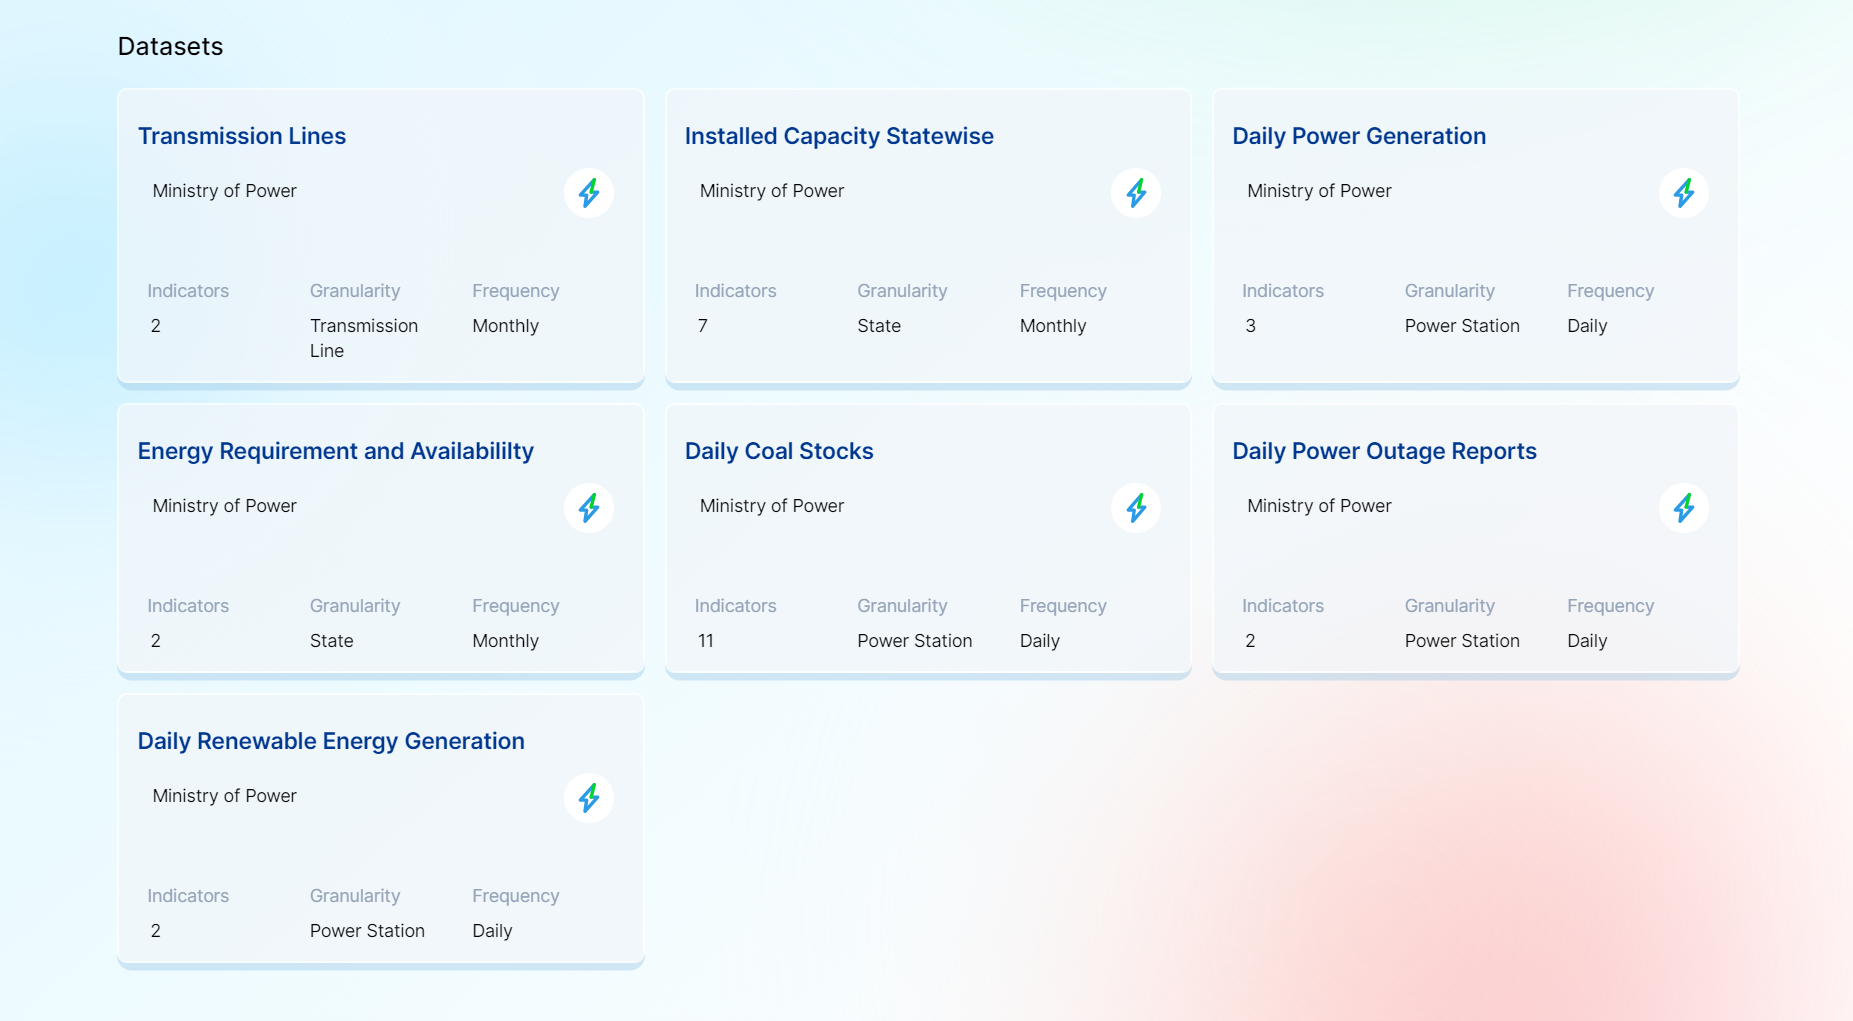The height and width of the screenshot is (1021, 1853).
Task: View the Daily Coal Stocks dataset
Action: [778, 451]
